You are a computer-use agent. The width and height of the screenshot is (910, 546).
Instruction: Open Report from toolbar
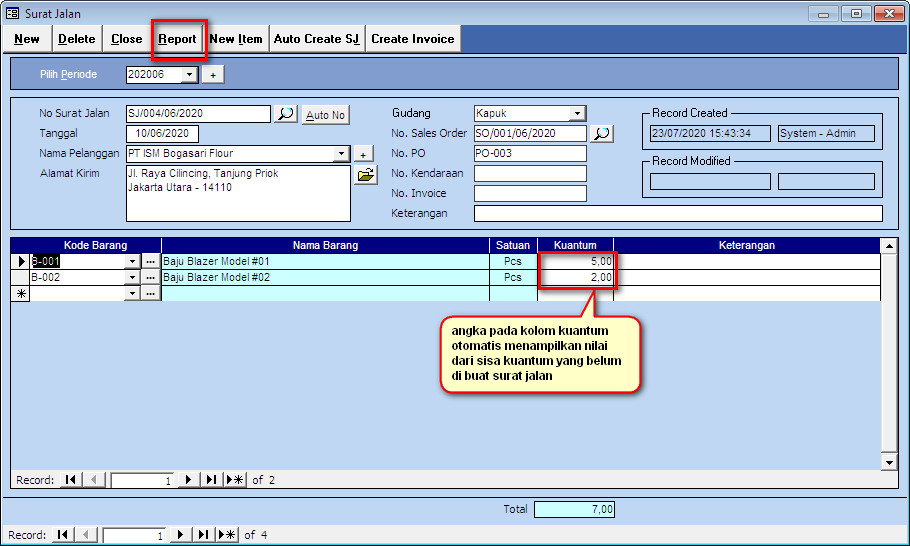click(177, 39)
